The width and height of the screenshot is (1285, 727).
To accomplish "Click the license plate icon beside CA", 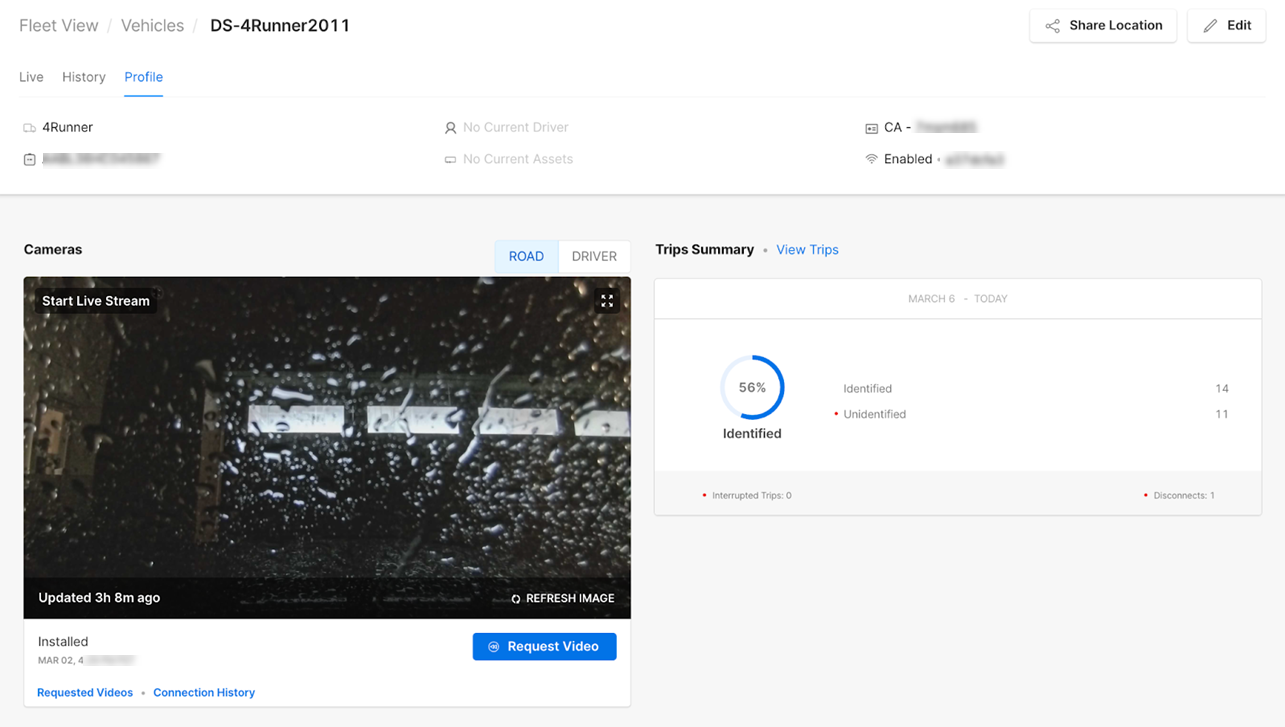I will (x=871, y=127).
